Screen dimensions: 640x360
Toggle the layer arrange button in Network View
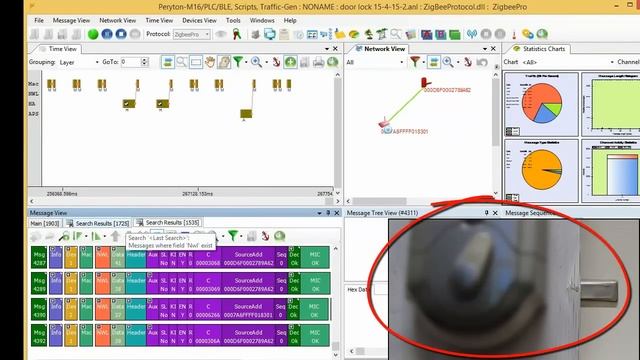coord(434,62)
